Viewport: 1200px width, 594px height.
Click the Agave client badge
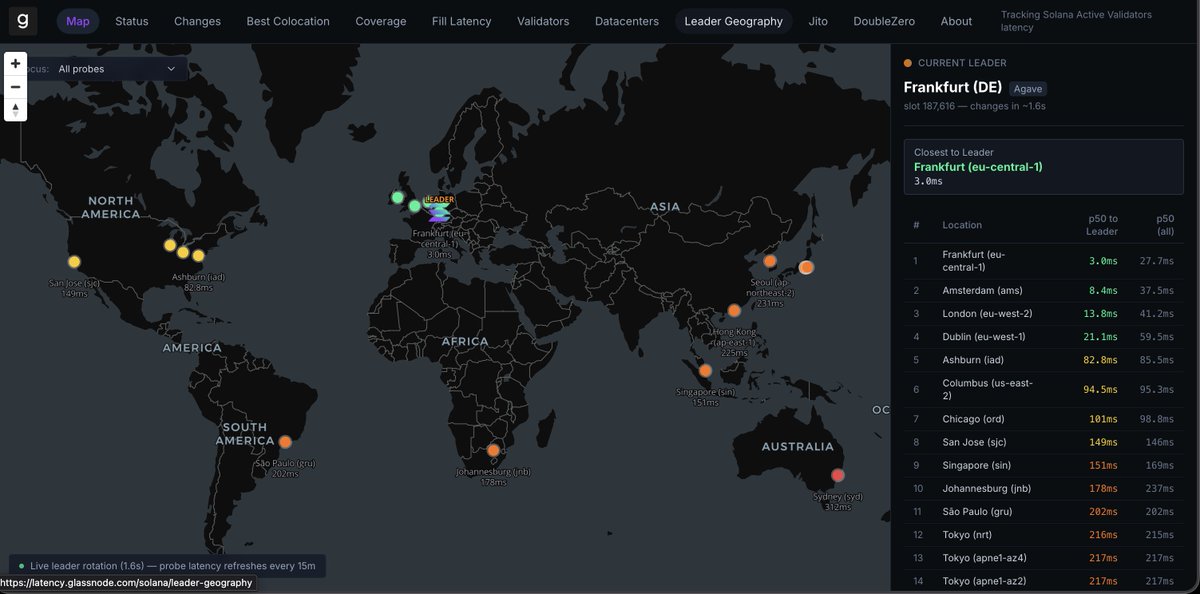pyautogui.click(x=1028, y=88)
